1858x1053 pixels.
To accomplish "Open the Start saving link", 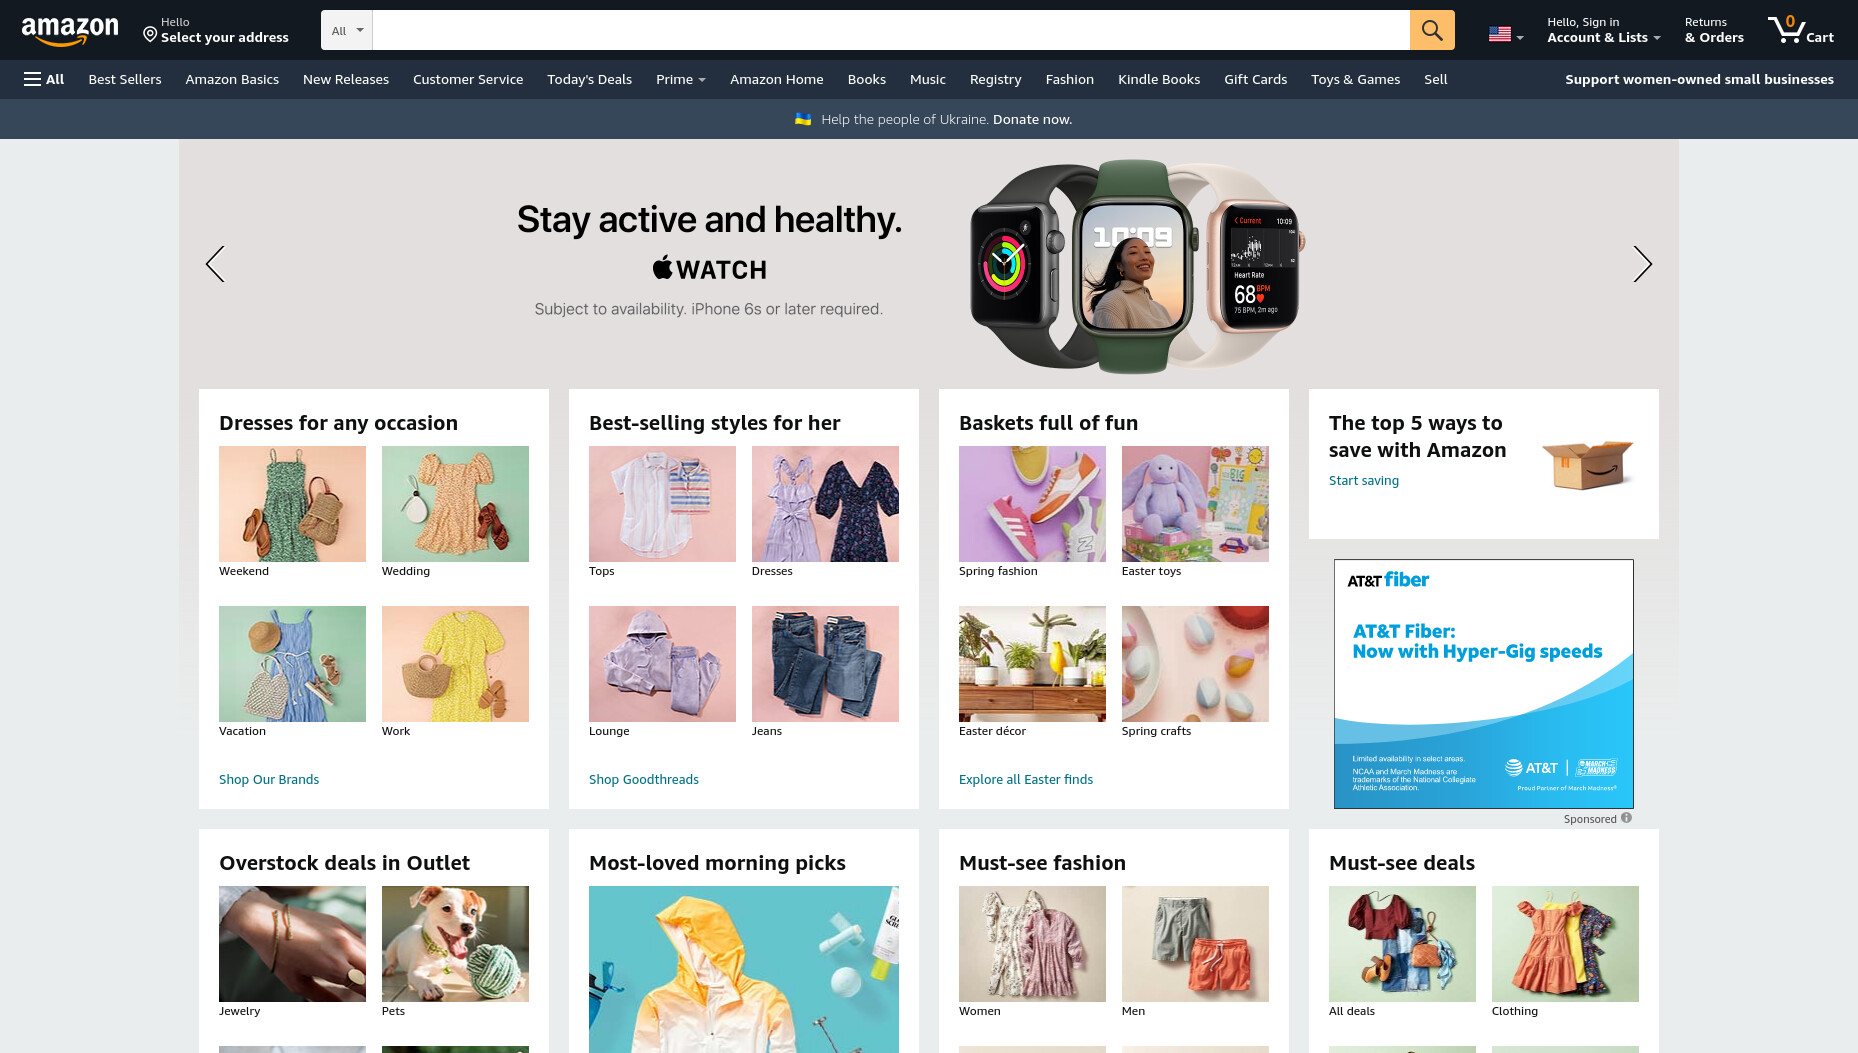I will click(x=1364, y=480).
